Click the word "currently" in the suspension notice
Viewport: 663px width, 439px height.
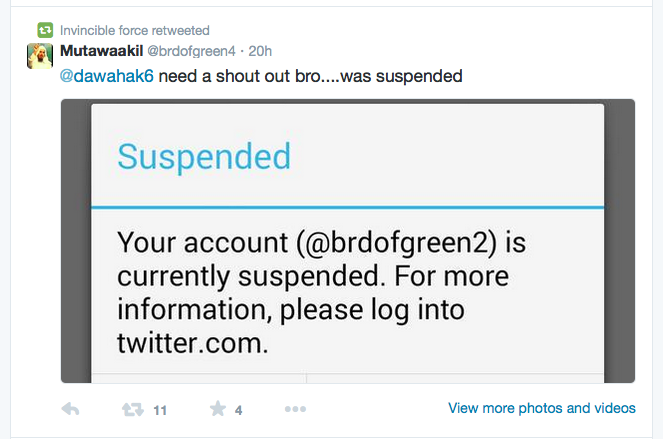184,276
